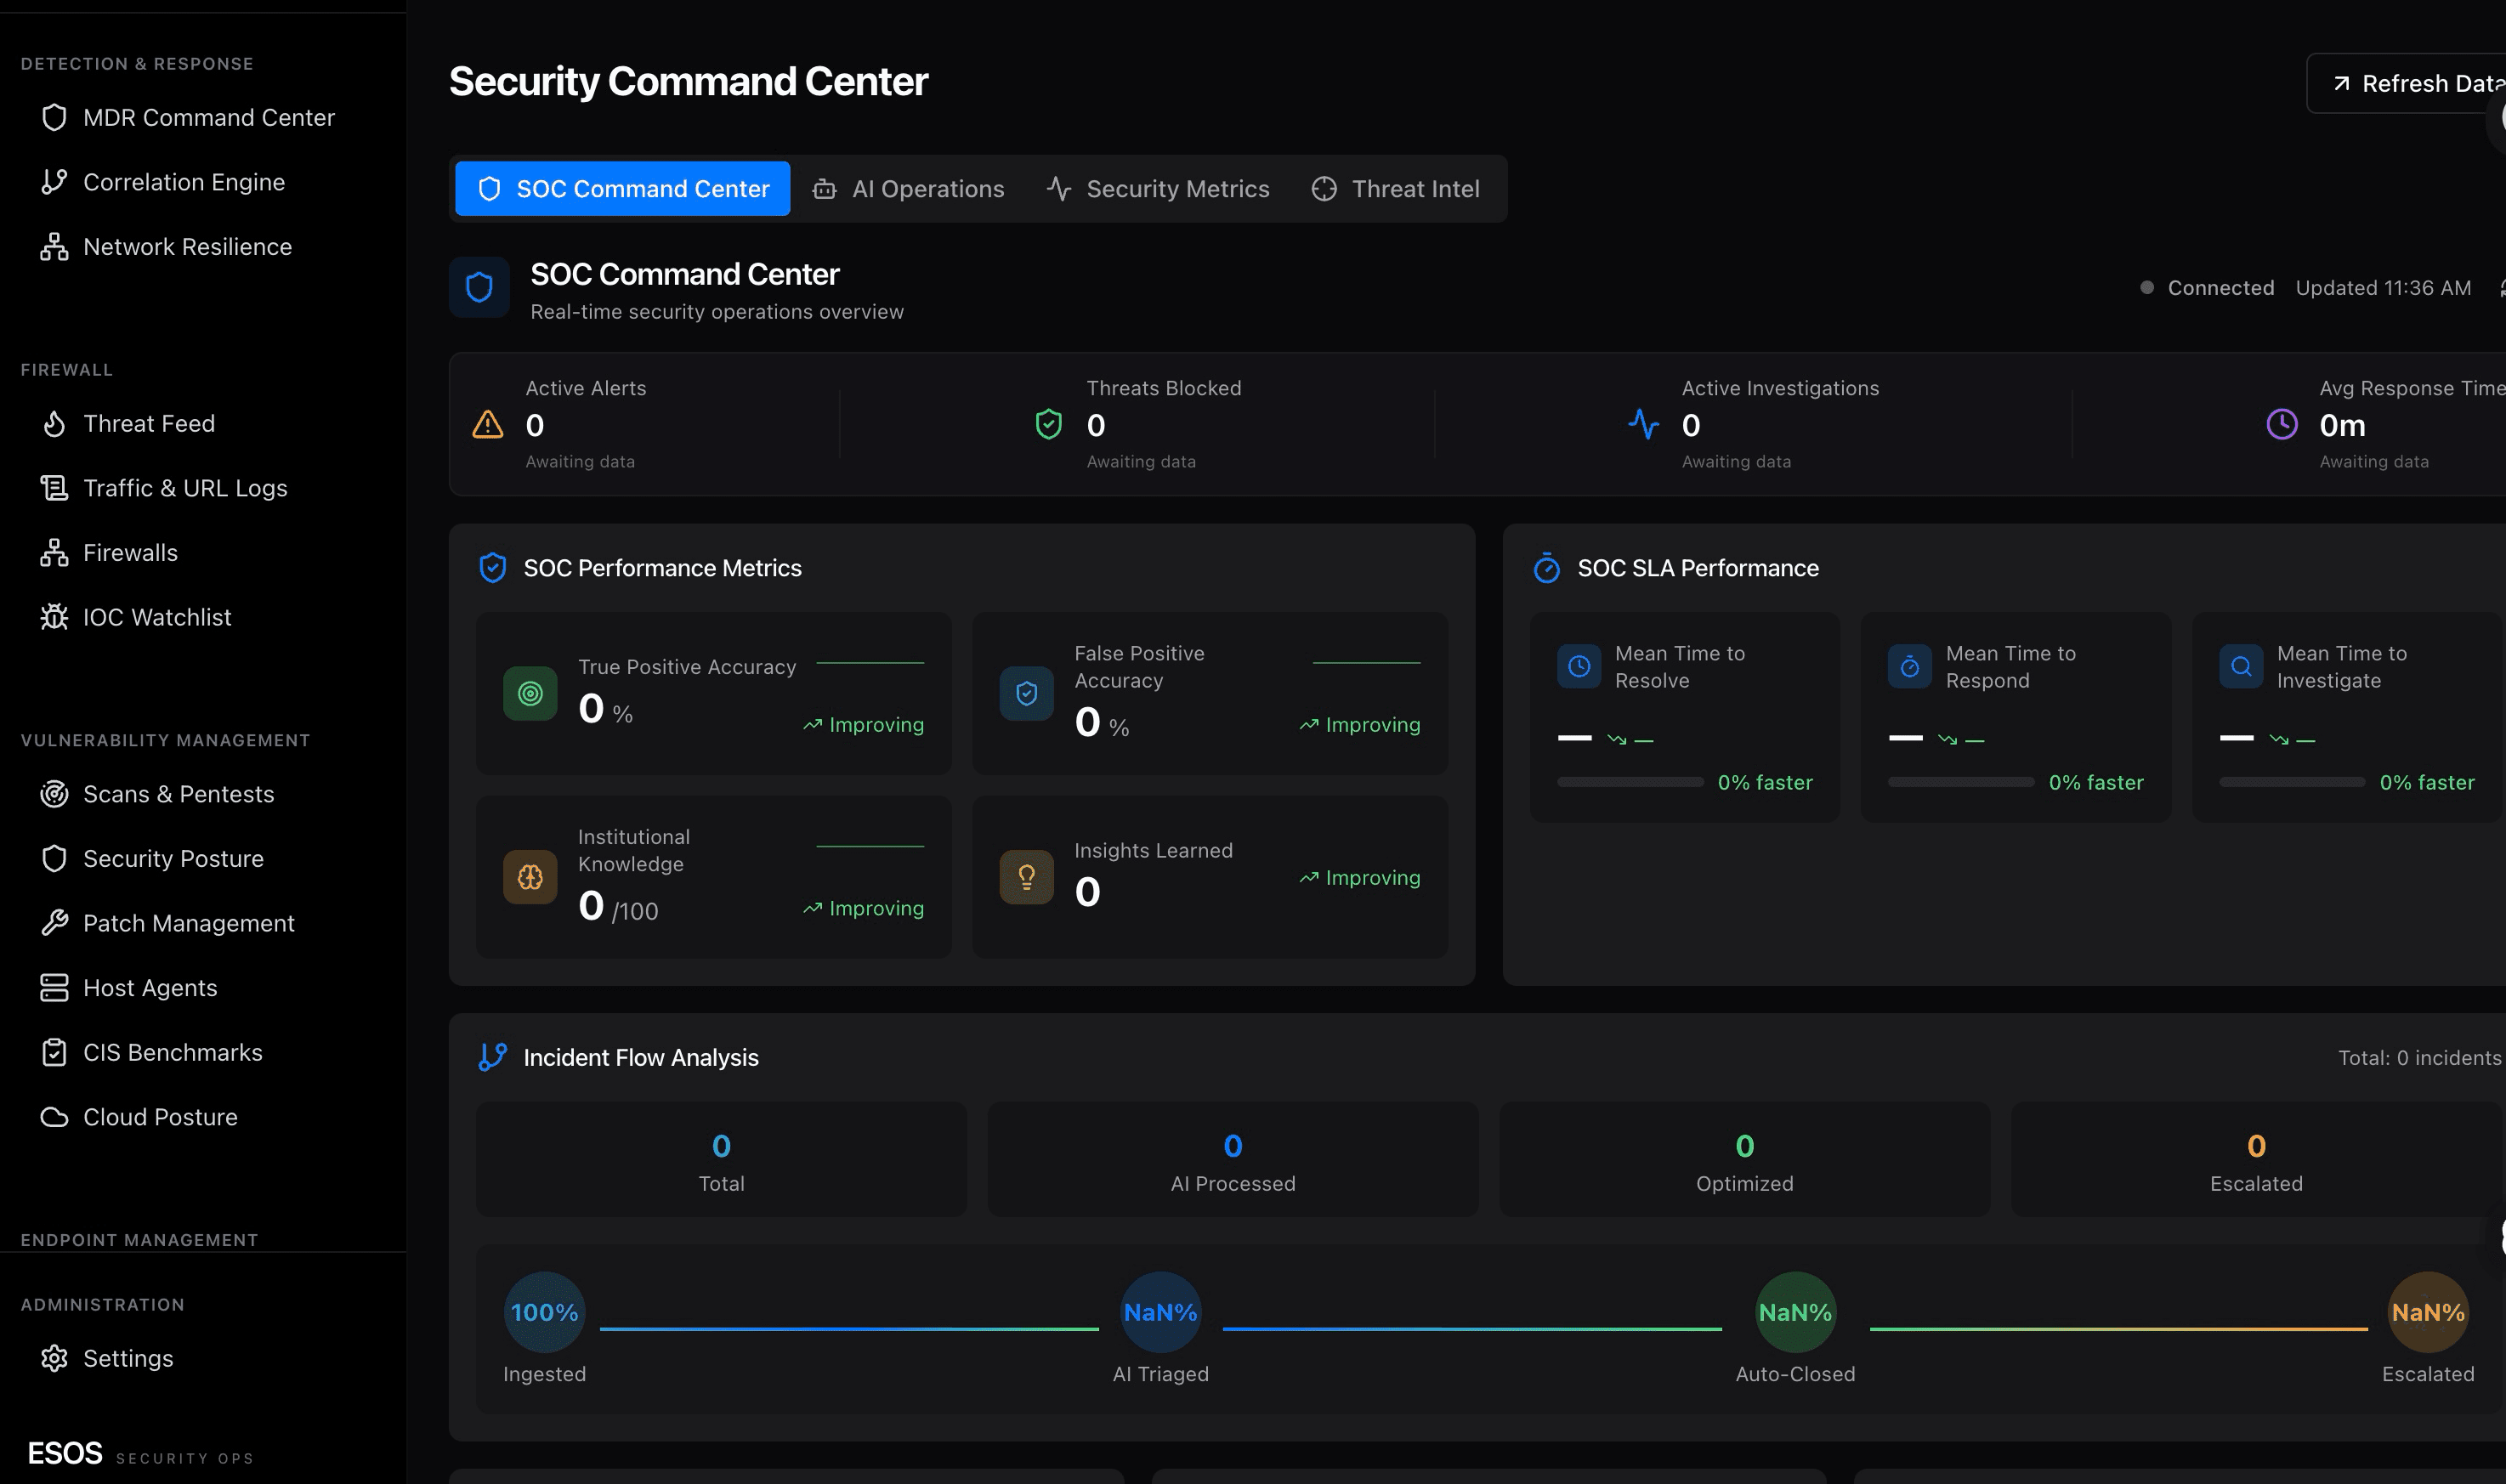Switch to the Threat Intel tab
This screenshot has width=2506, height=1484.
pos(1395,189)
